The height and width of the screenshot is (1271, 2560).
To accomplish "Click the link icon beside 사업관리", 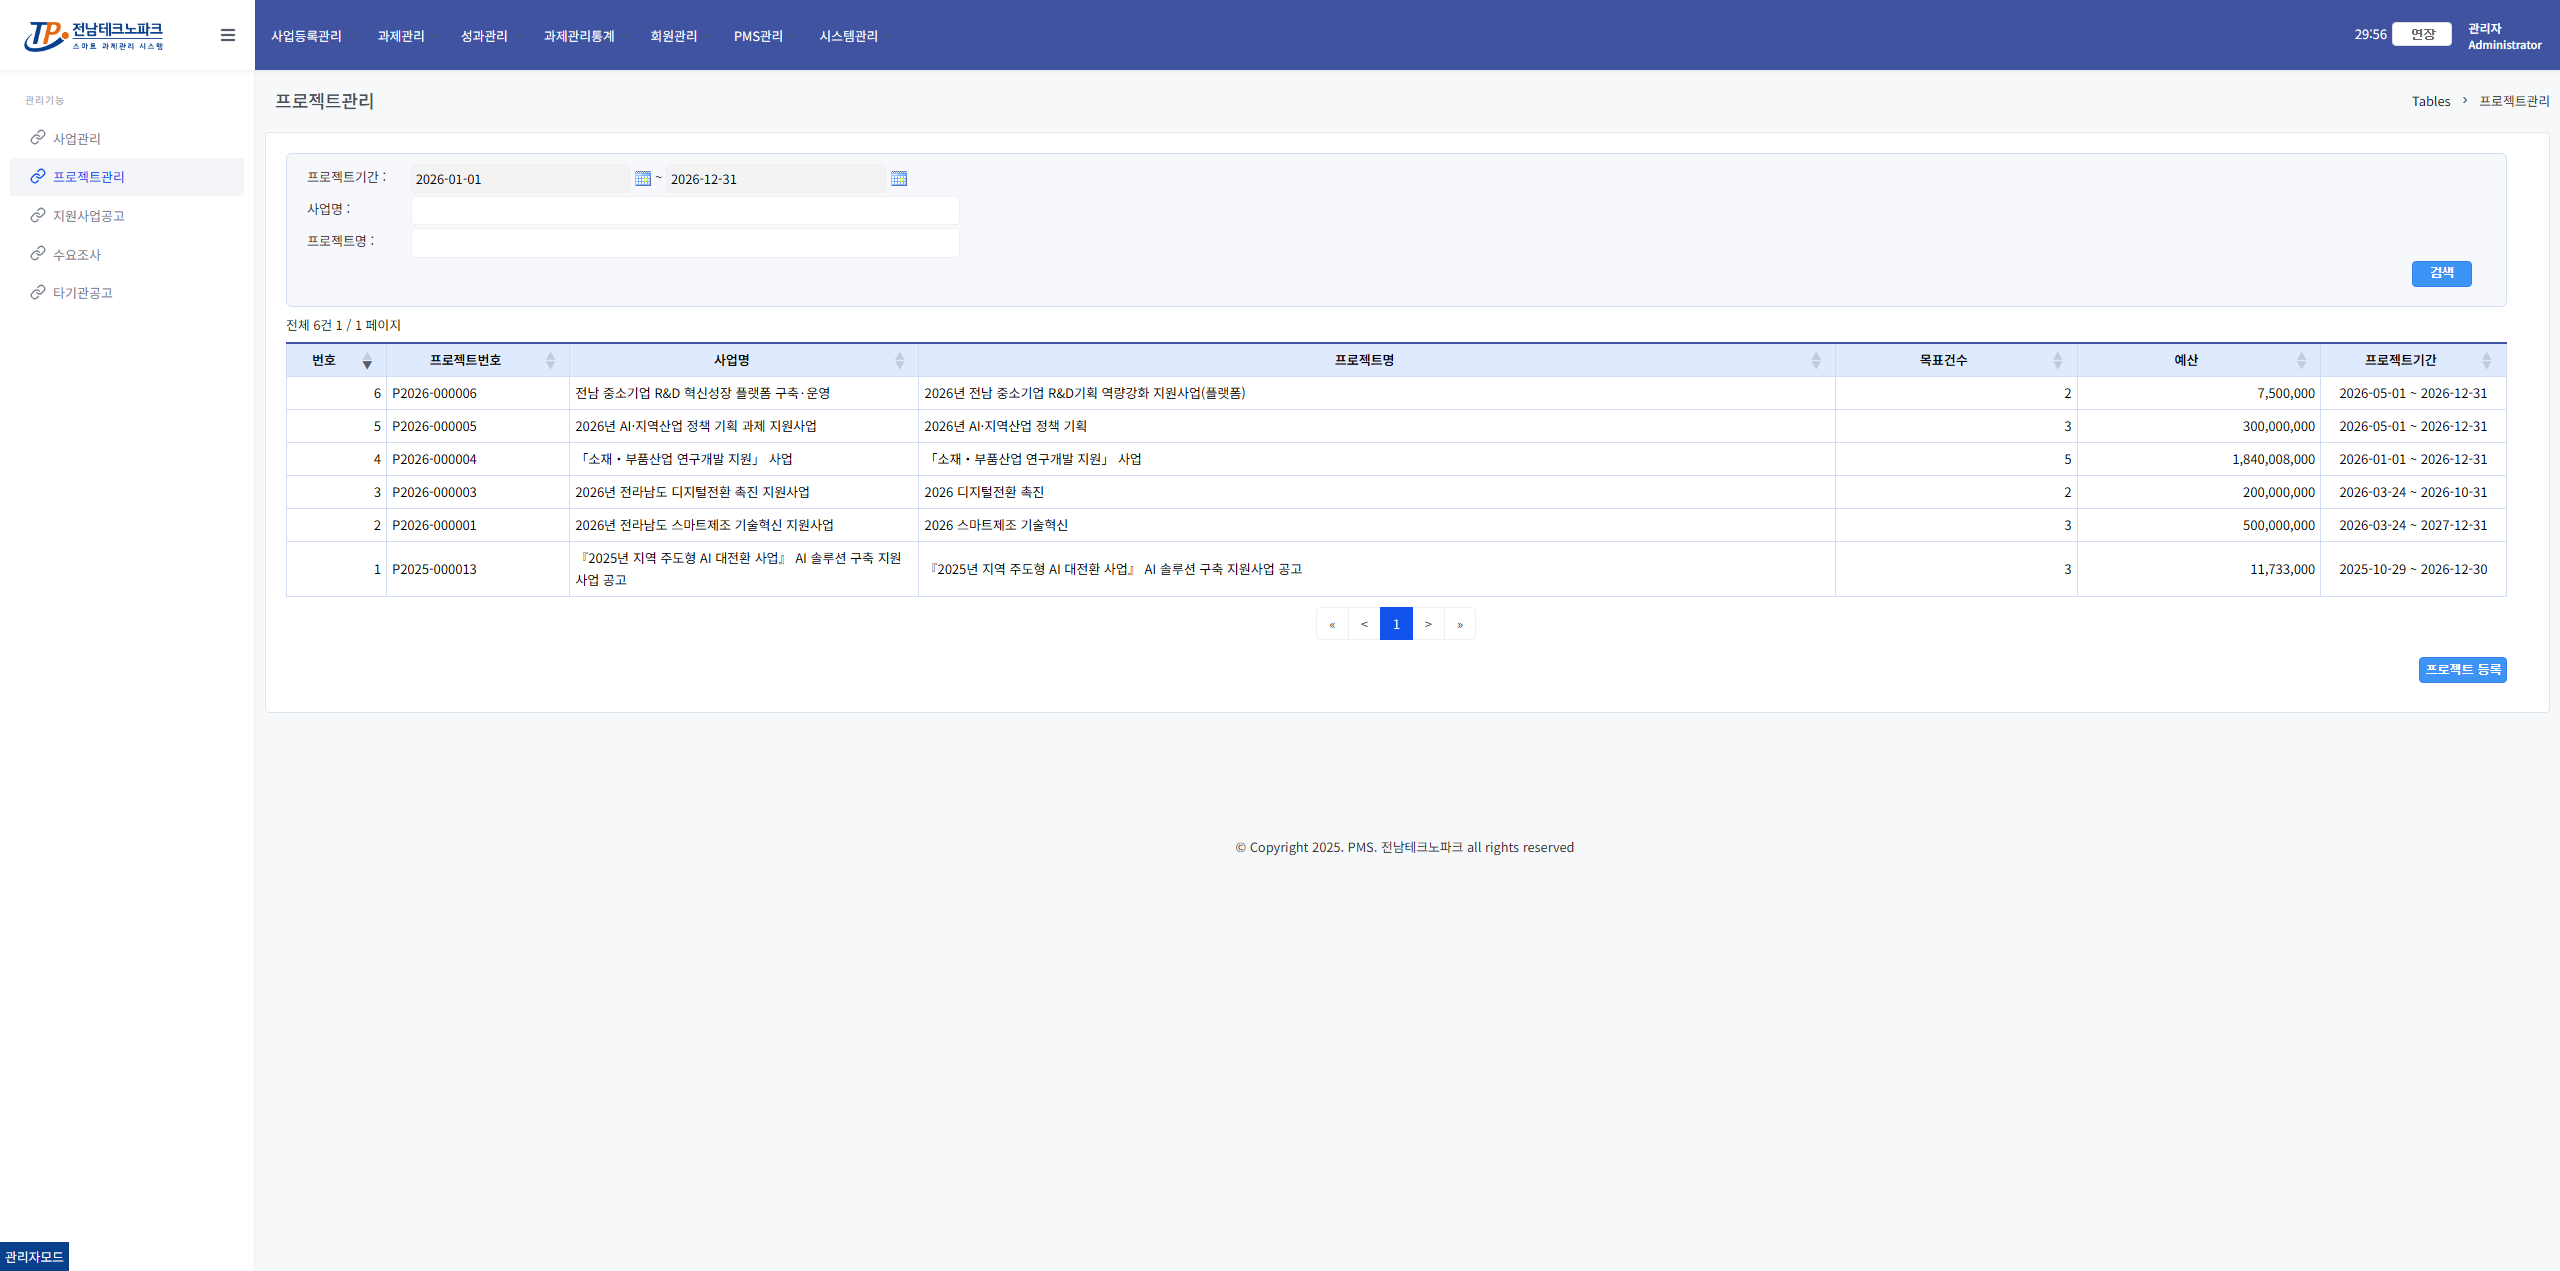I will [x=38, y=137].
